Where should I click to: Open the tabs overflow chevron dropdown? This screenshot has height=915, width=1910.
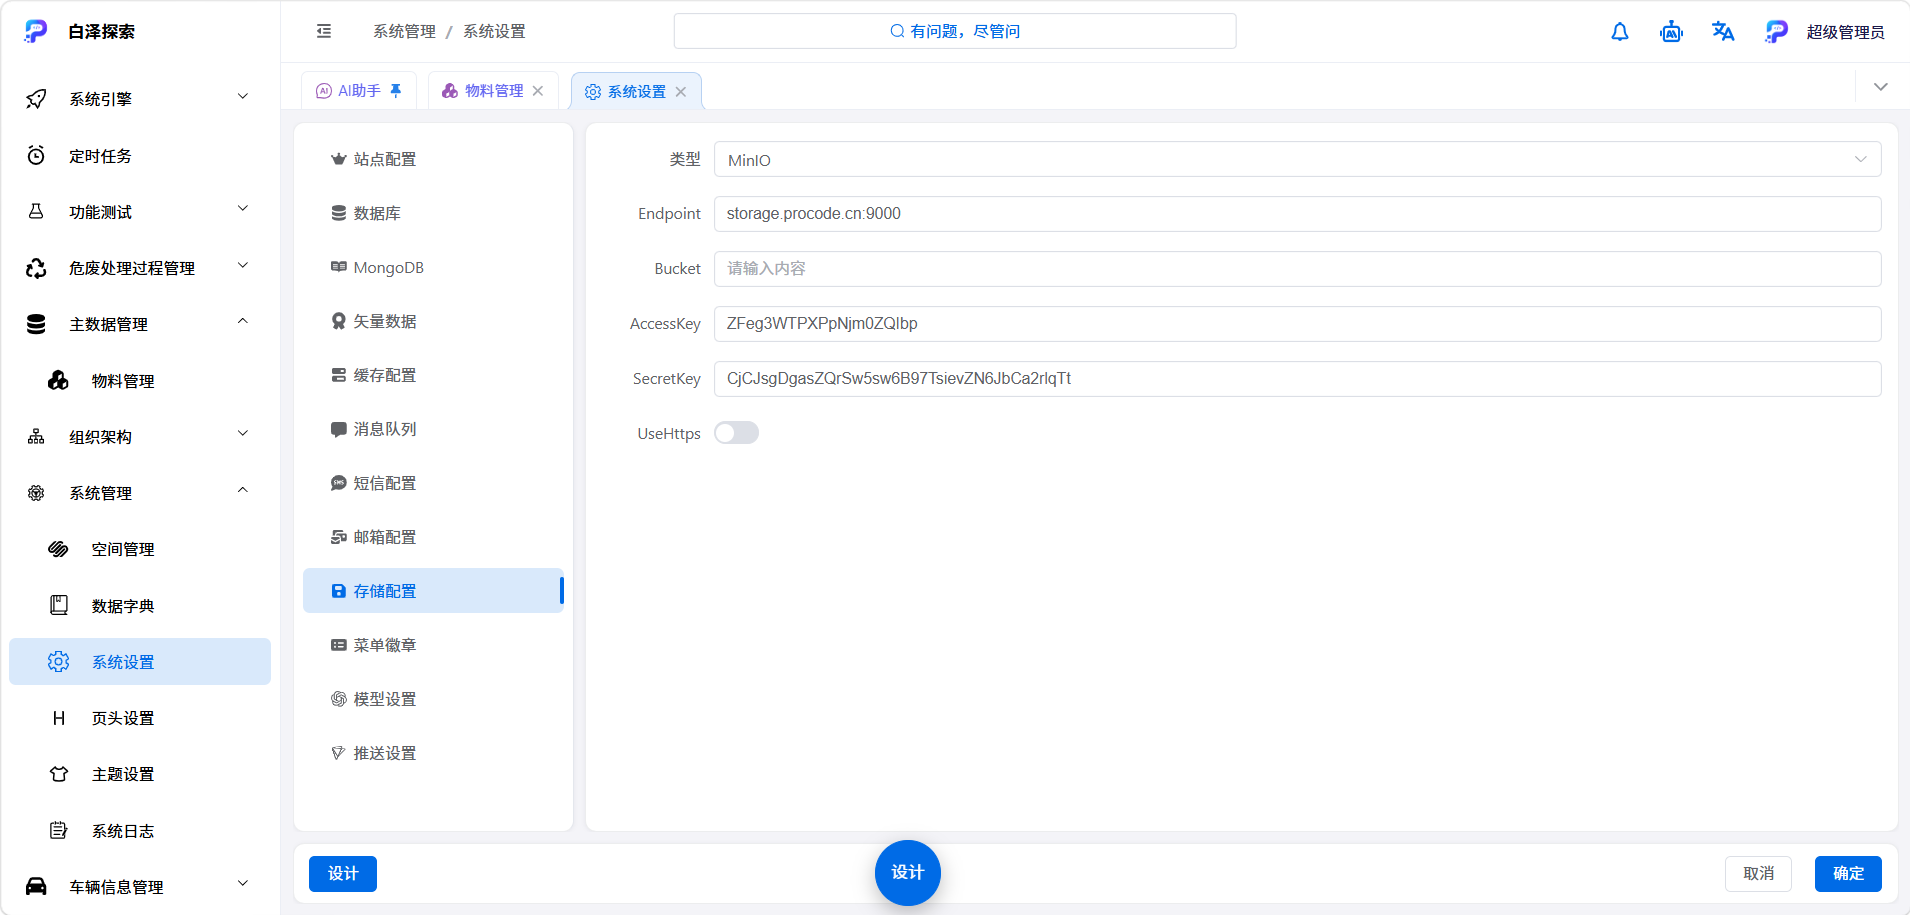click(1880, 87)
